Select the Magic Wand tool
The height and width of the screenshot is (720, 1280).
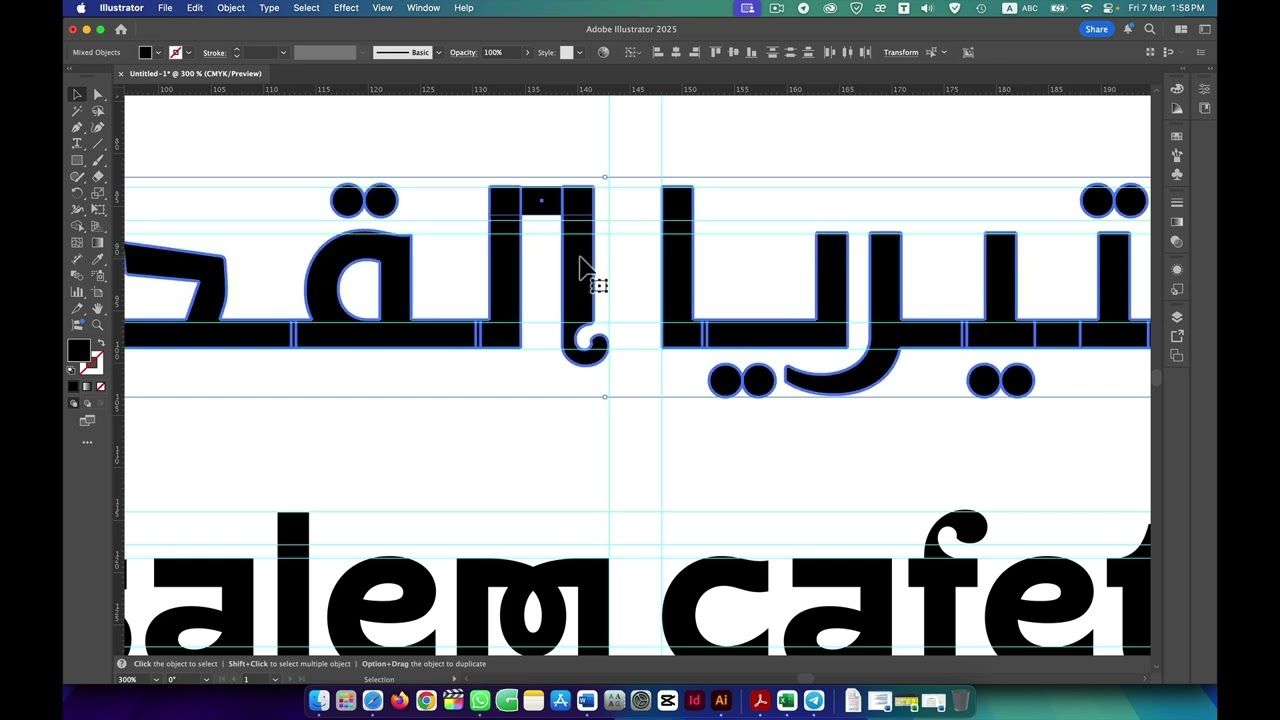(77, 111)
